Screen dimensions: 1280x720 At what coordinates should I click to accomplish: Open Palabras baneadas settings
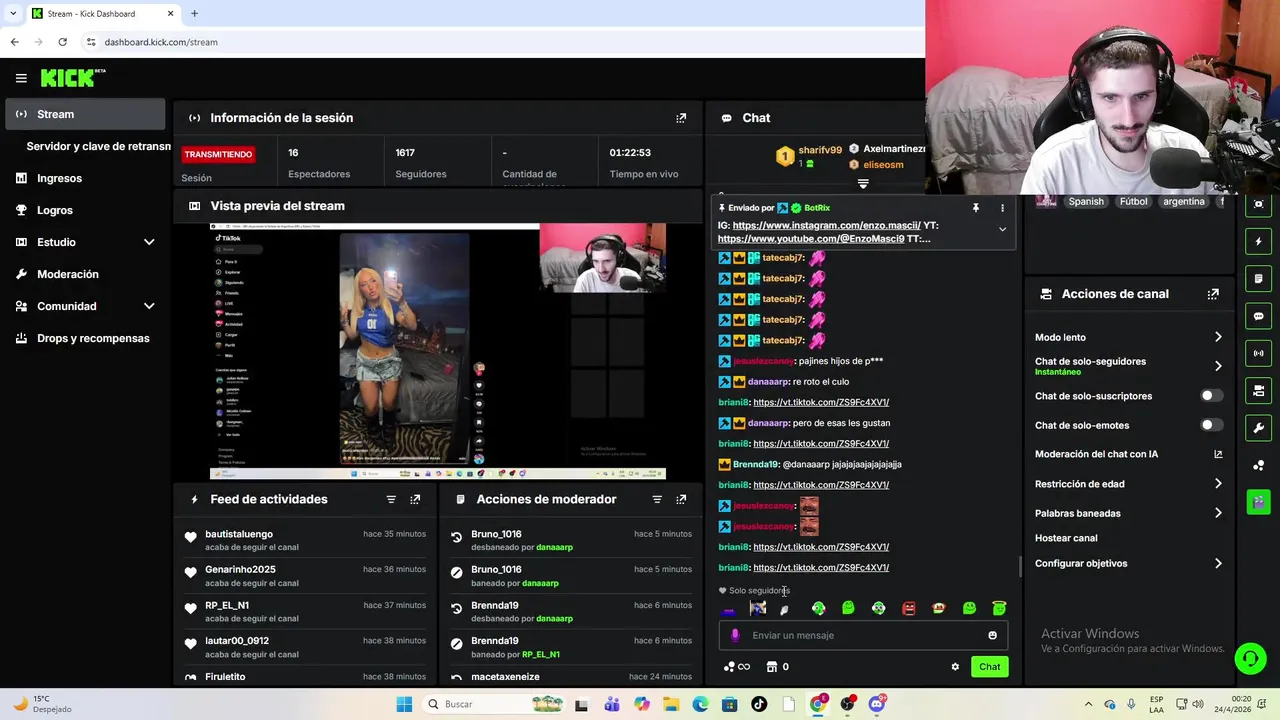tap(1128, 513)
